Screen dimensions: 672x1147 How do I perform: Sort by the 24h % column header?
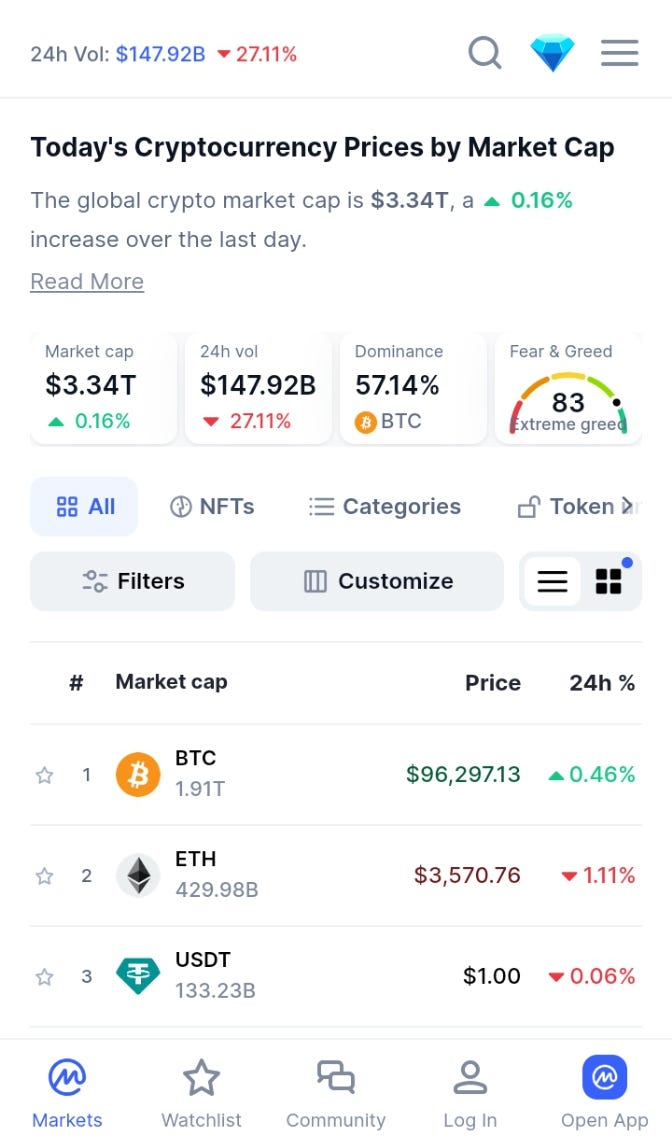(602, 683)
